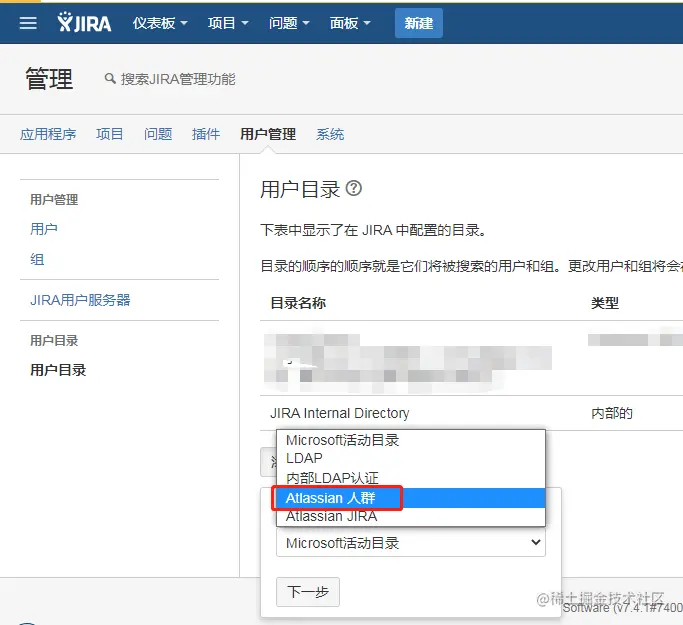This screenshot has width=683, height=625.
Task: Choose Microsoft活动目录 in the open list
Action: pos(411,440)
